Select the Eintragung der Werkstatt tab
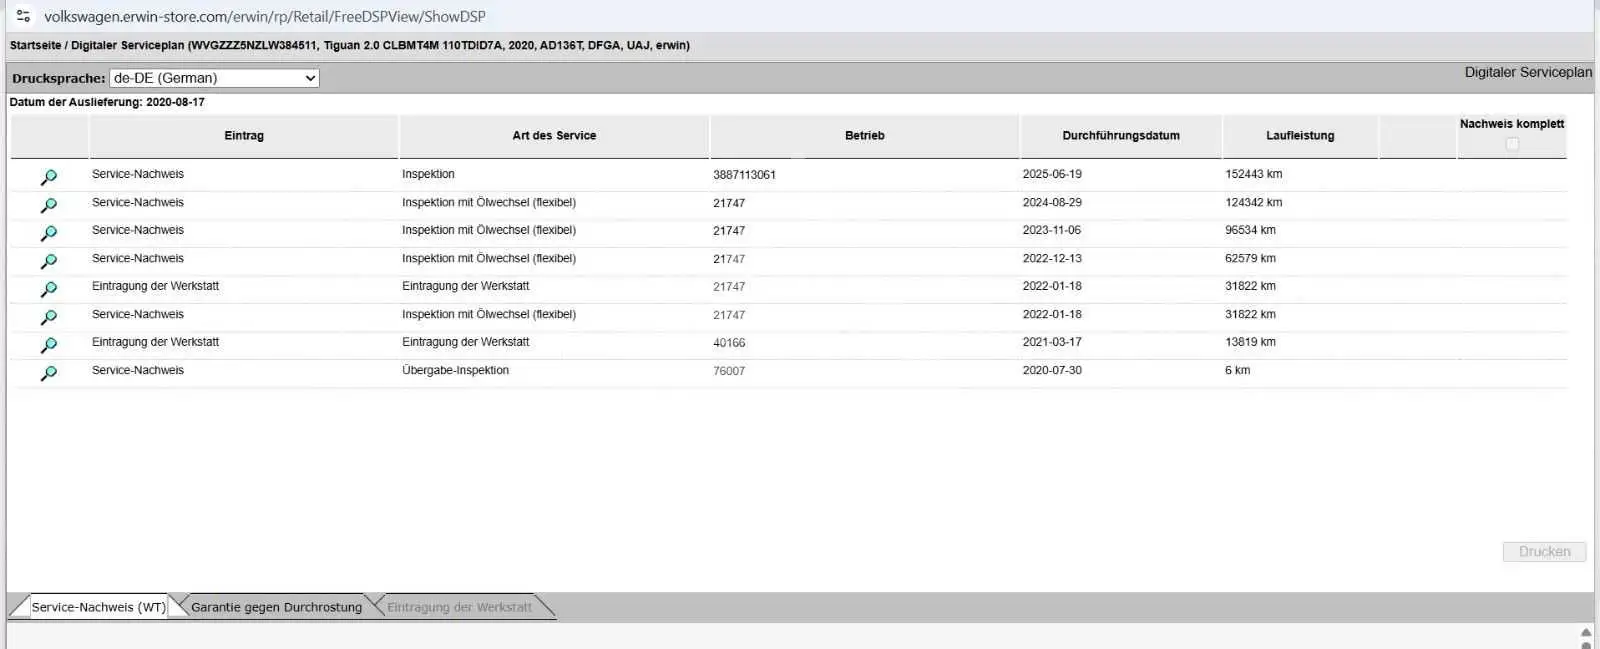The height and width of the screenshot is (649, 1600). coord(459,607)
